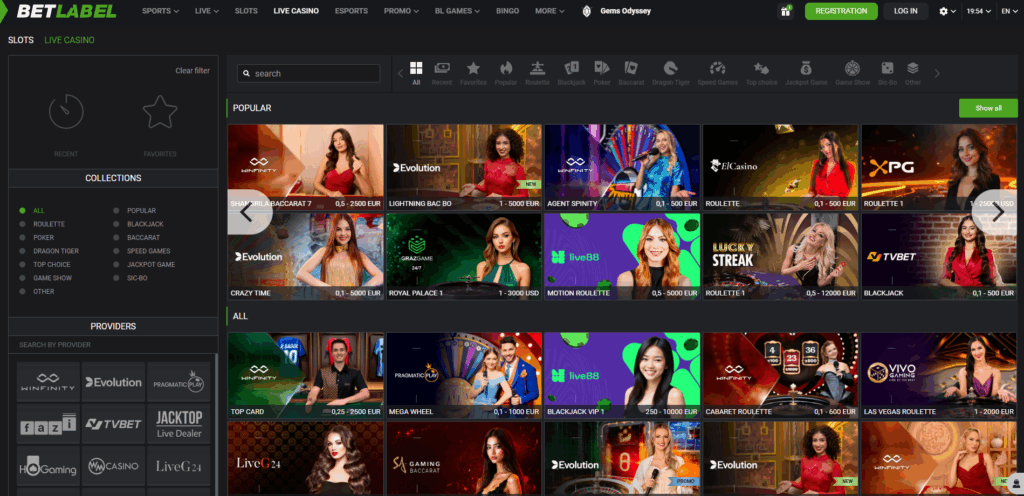The height and width of the screenshot is (496, 1024).
Task: Filter by Roulette category icon
Action: [537, 68]
